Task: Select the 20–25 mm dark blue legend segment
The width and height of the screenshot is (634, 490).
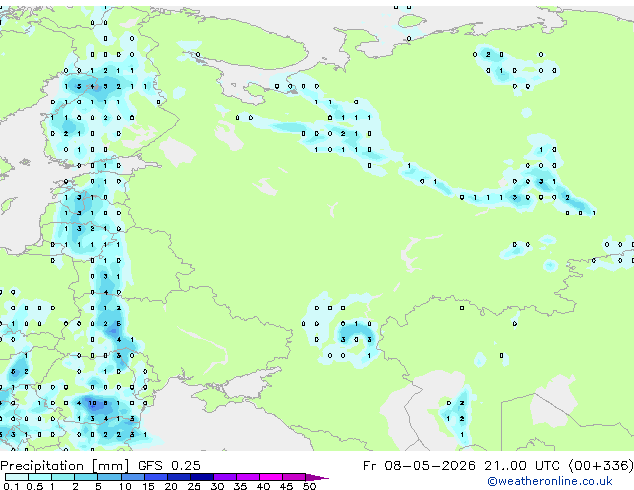Action: pos(179,477)
